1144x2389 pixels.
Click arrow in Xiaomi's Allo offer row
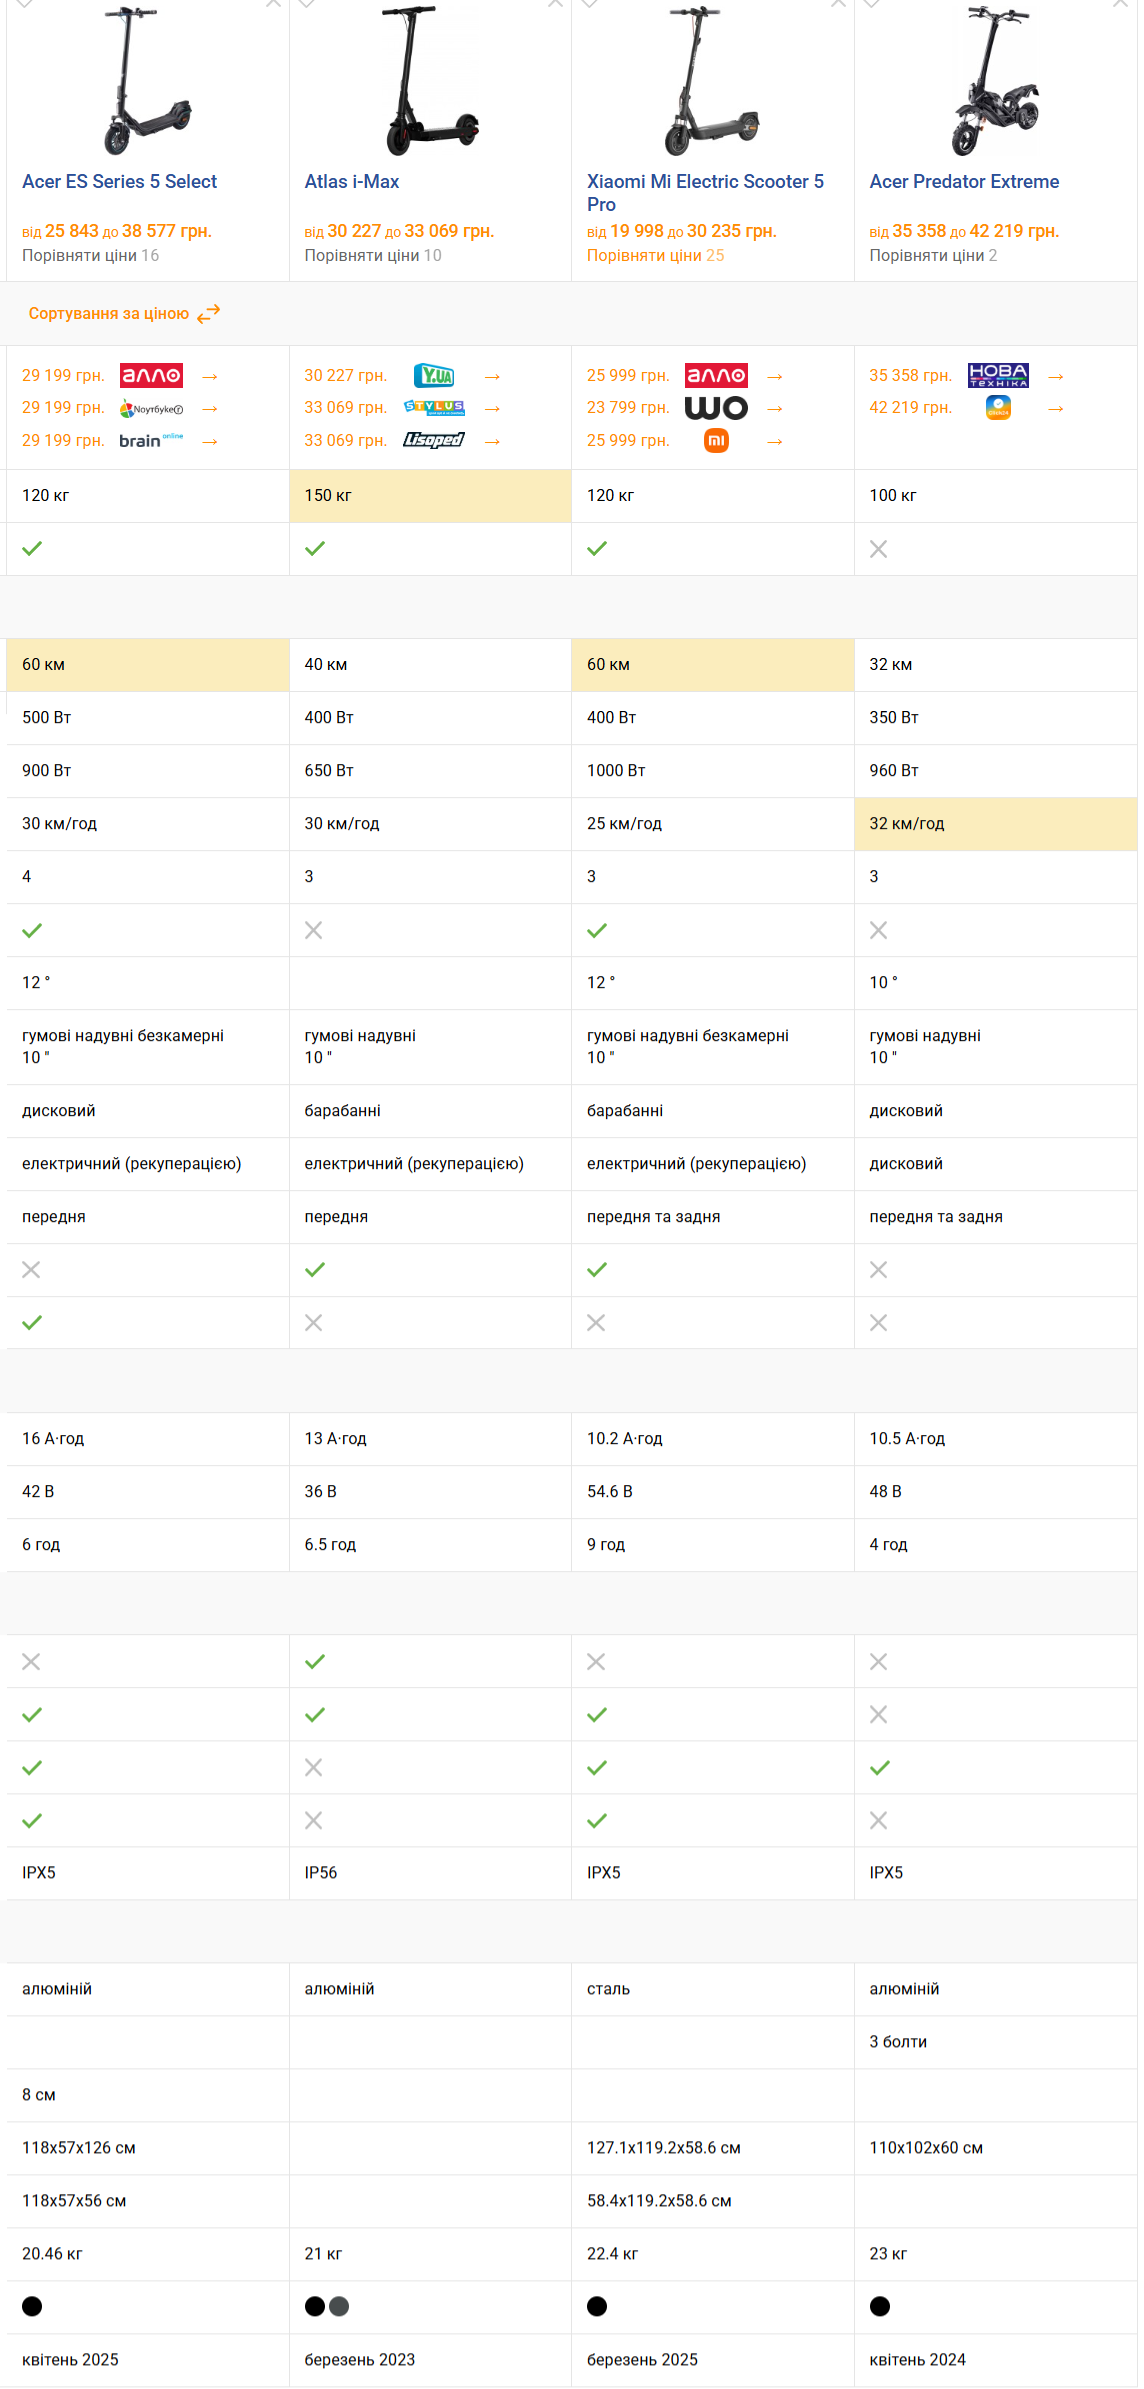pos(774,377)
